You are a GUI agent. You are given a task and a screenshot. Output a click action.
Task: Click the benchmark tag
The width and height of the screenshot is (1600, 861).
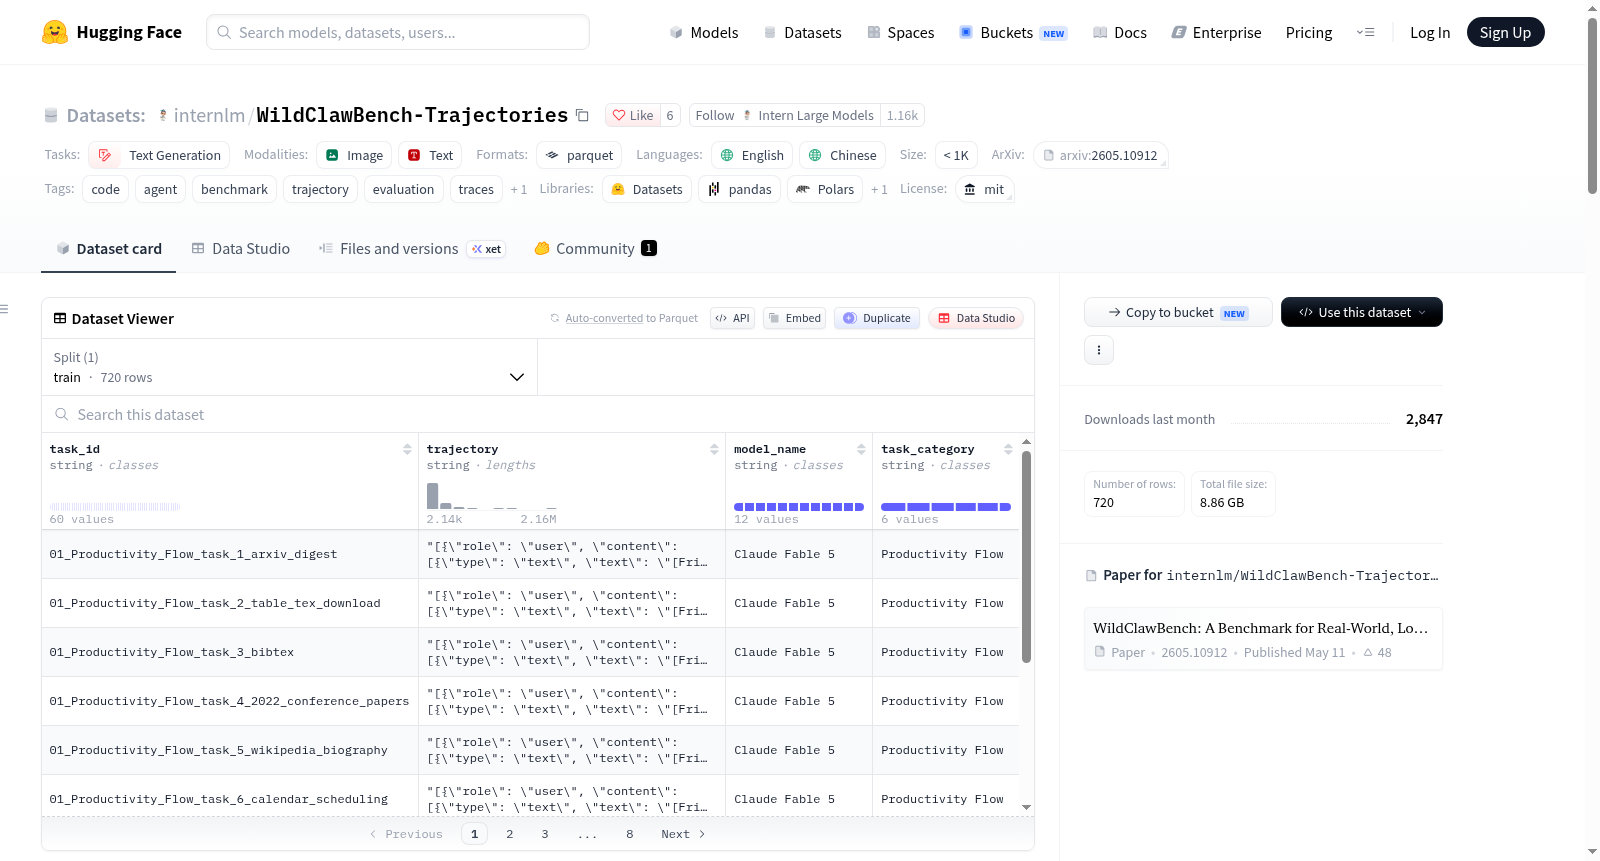pyautogui.click(x=234, y=189)
